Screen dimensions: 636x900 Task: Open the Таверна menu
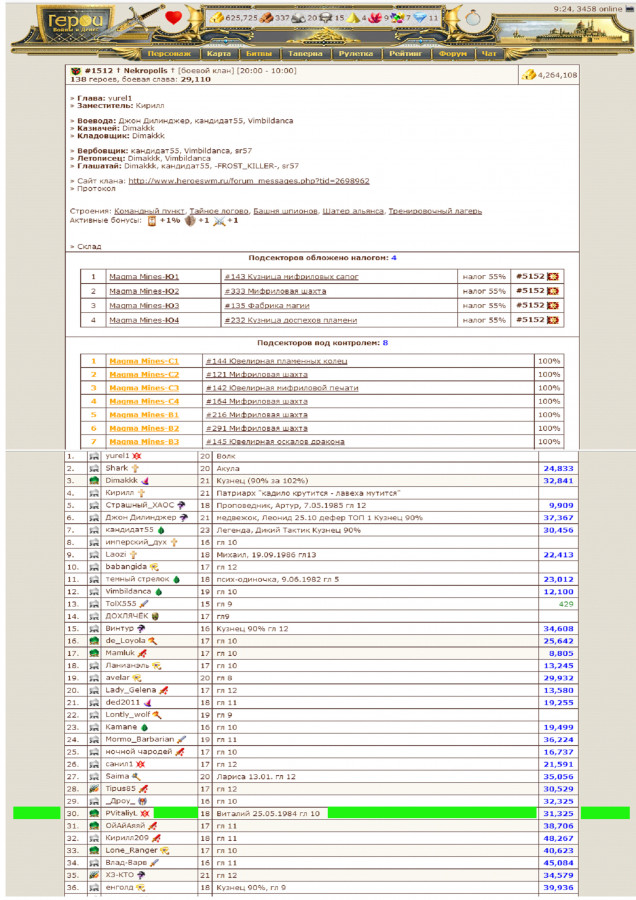pos(305,53)
